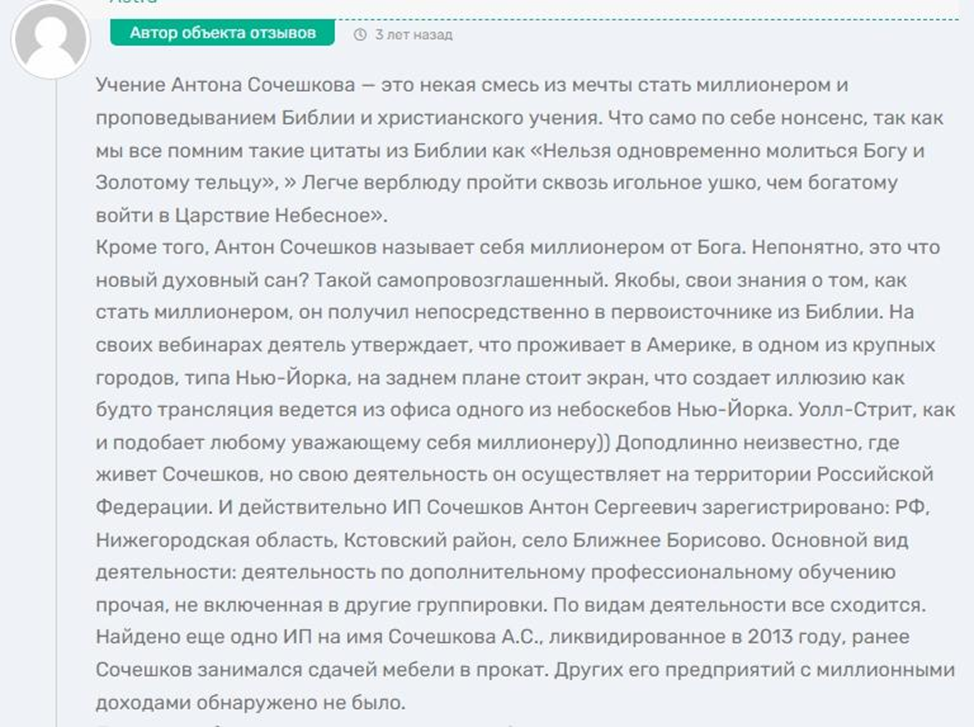
Task: Click the words 'ИП Сочешков Антон Сергеевич зарегистрировано'
Action: [639, 508]
